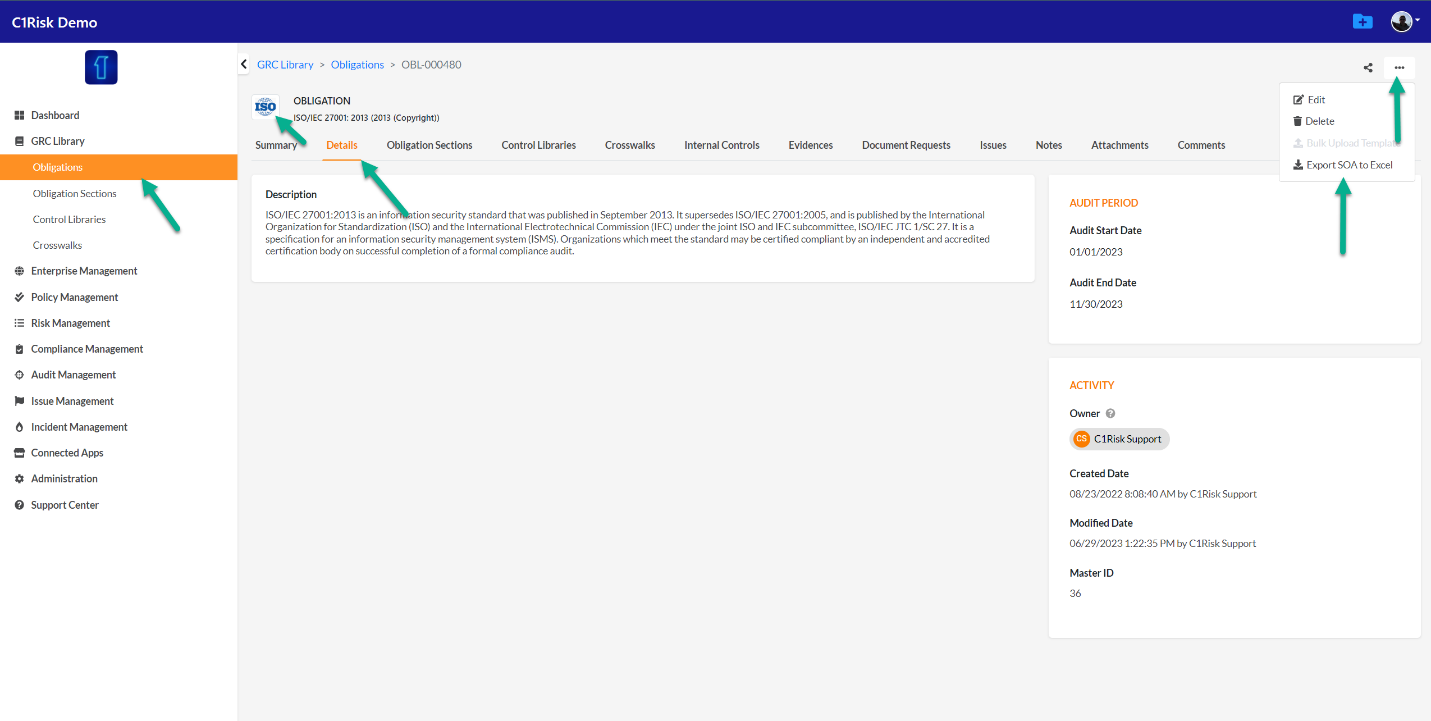
Task: Click the Policy Management checkmark icon
Action: 19,297
